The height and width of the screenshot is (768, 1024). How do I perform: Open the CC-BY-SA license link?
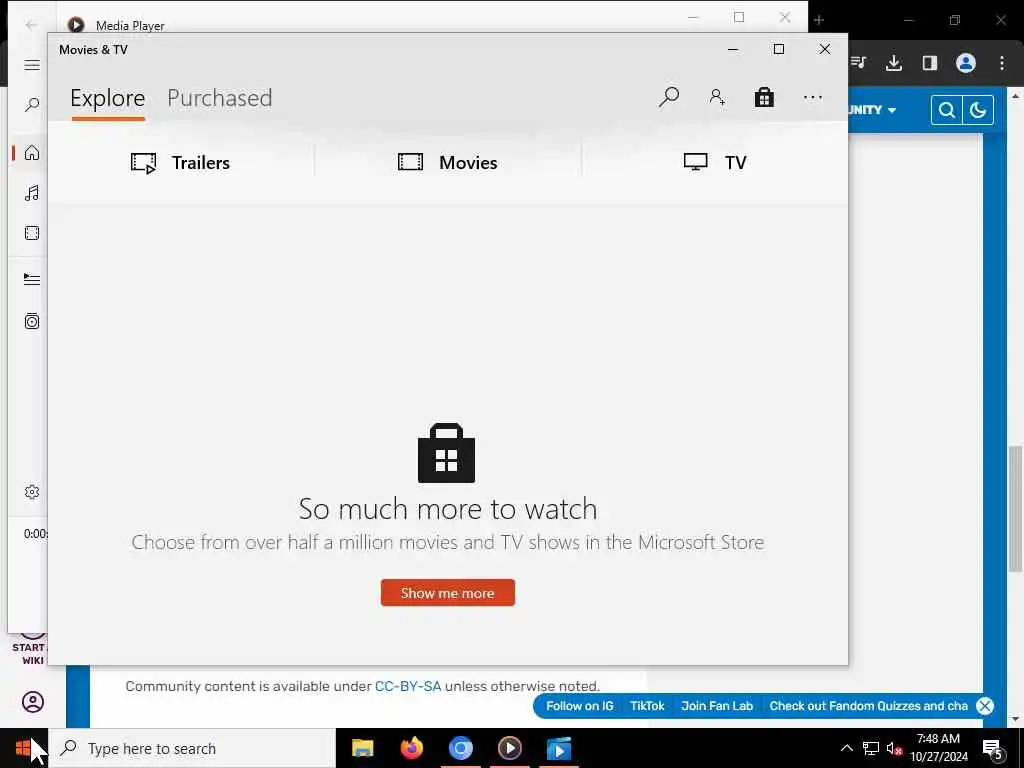click(x=408, y=686)
